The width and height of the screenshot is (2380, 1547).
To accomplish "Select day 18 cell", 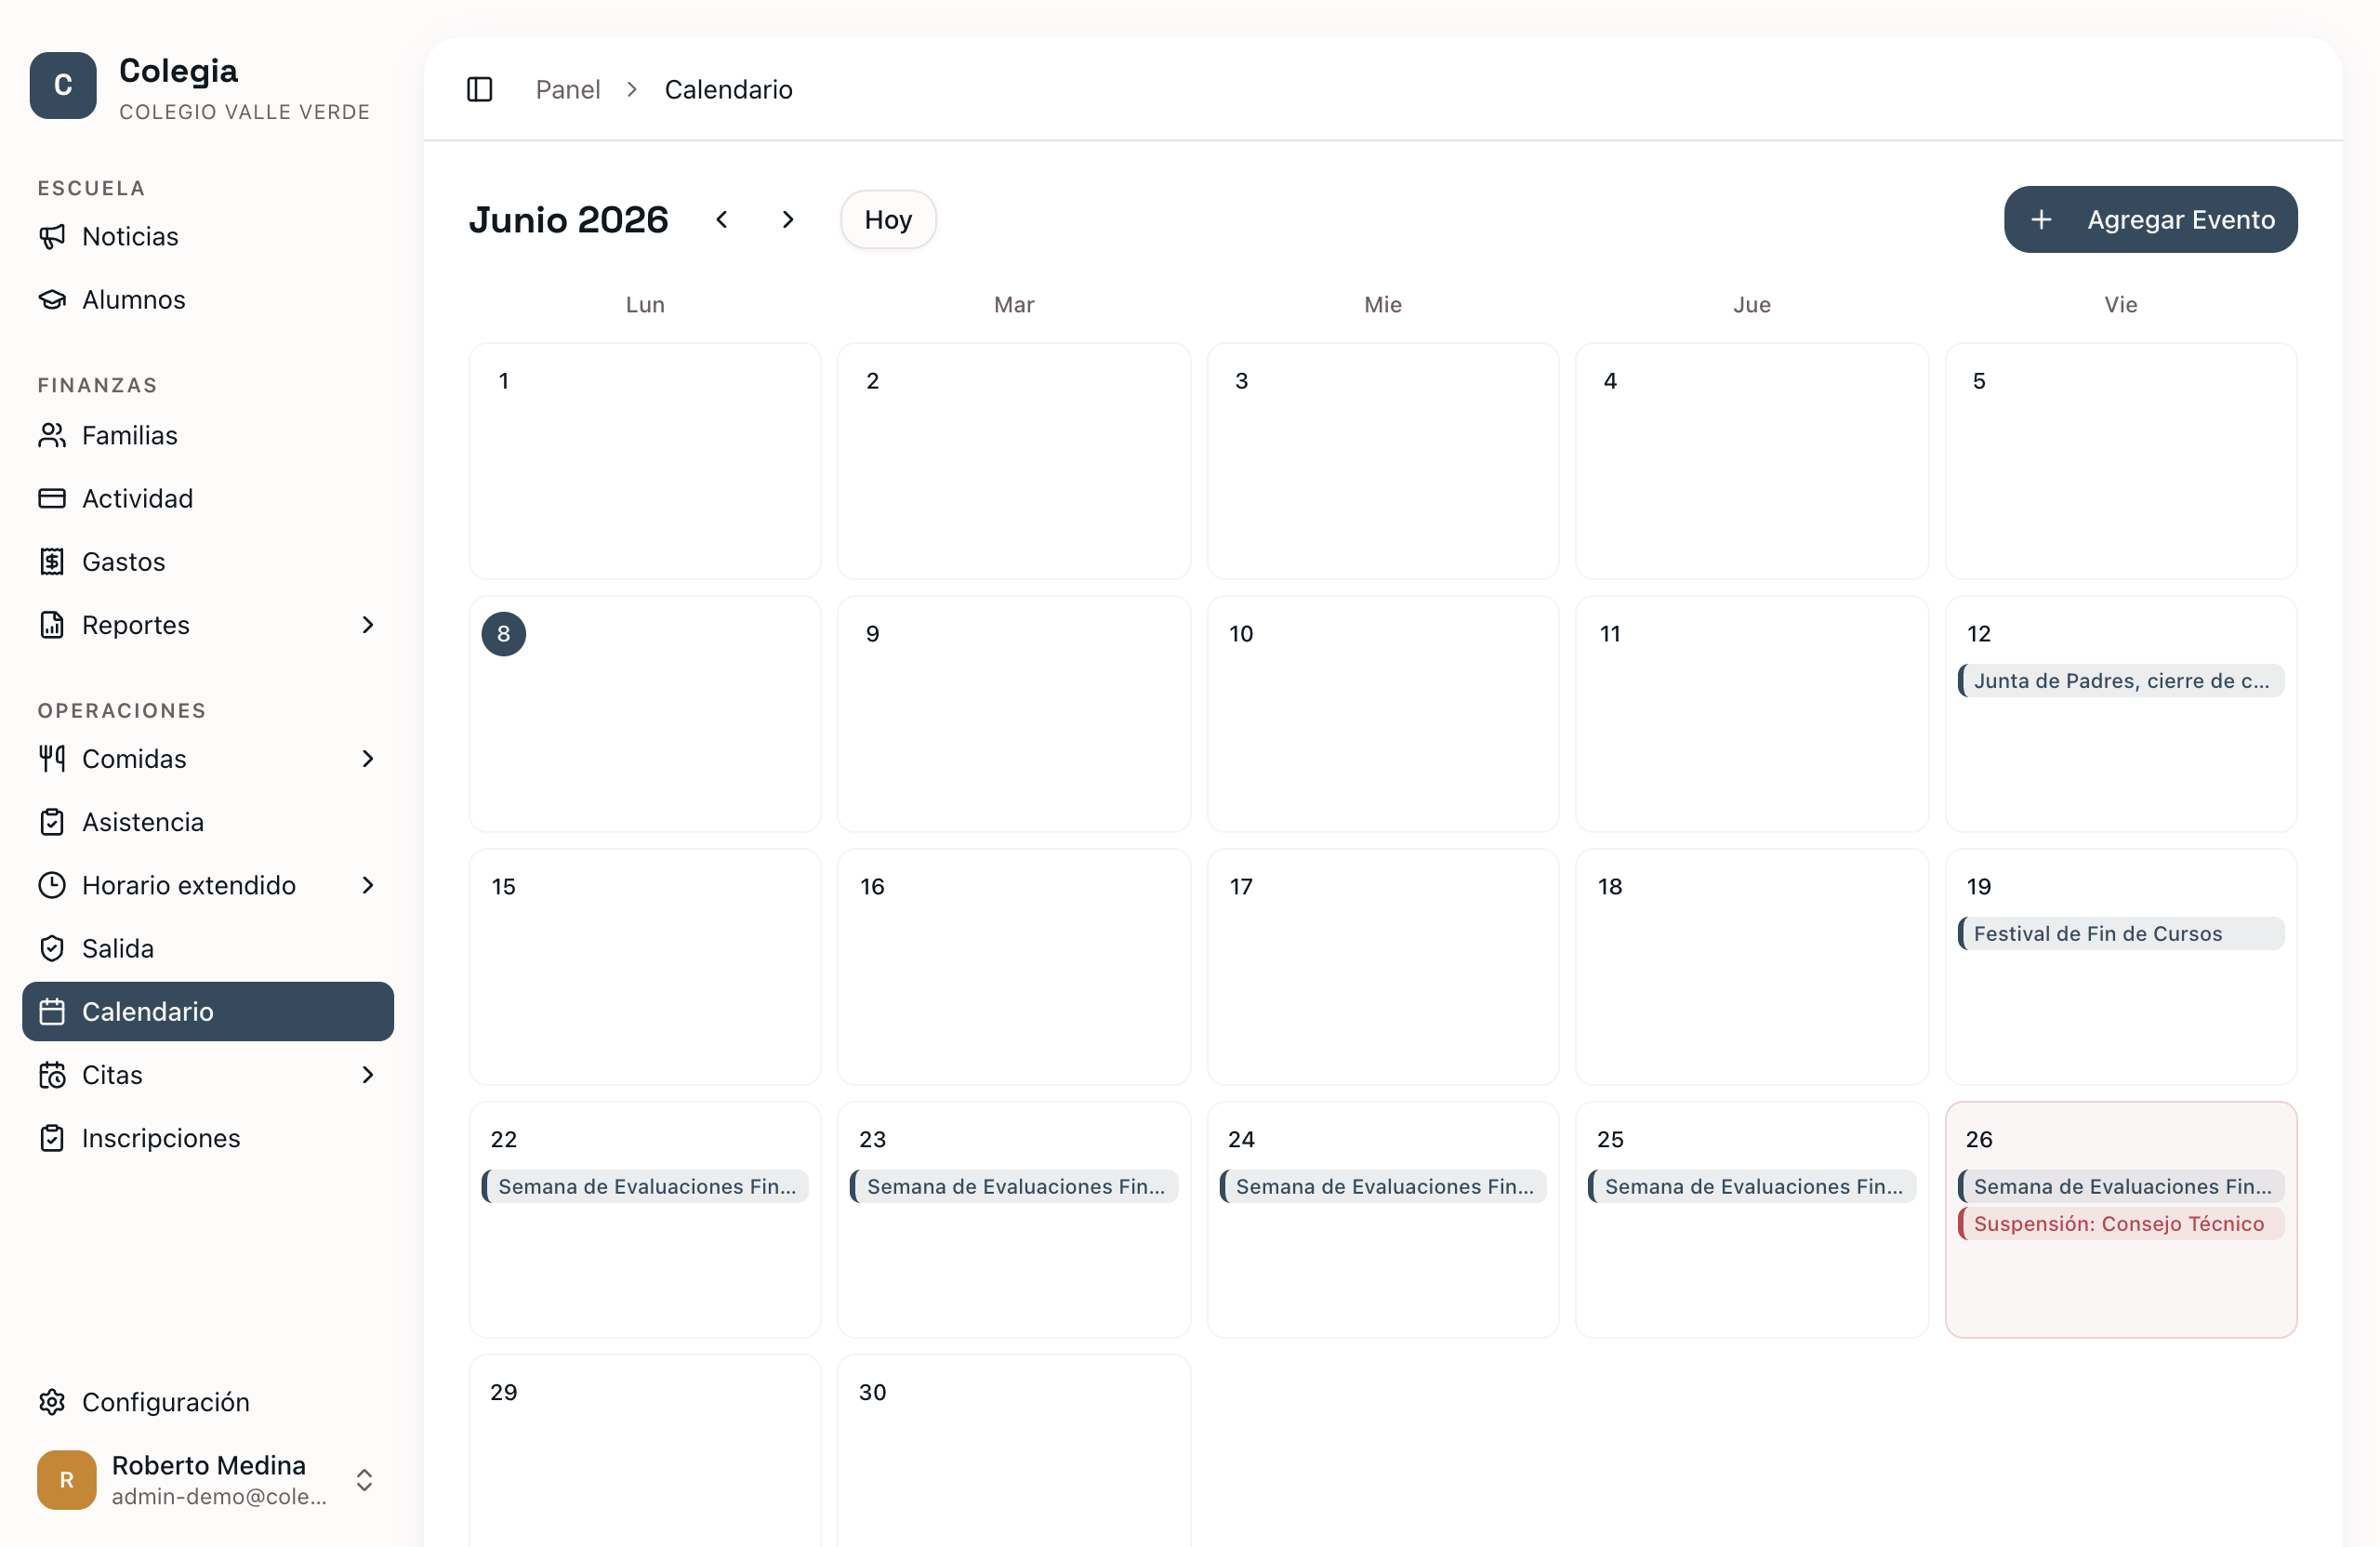I will coord(1752,967).
